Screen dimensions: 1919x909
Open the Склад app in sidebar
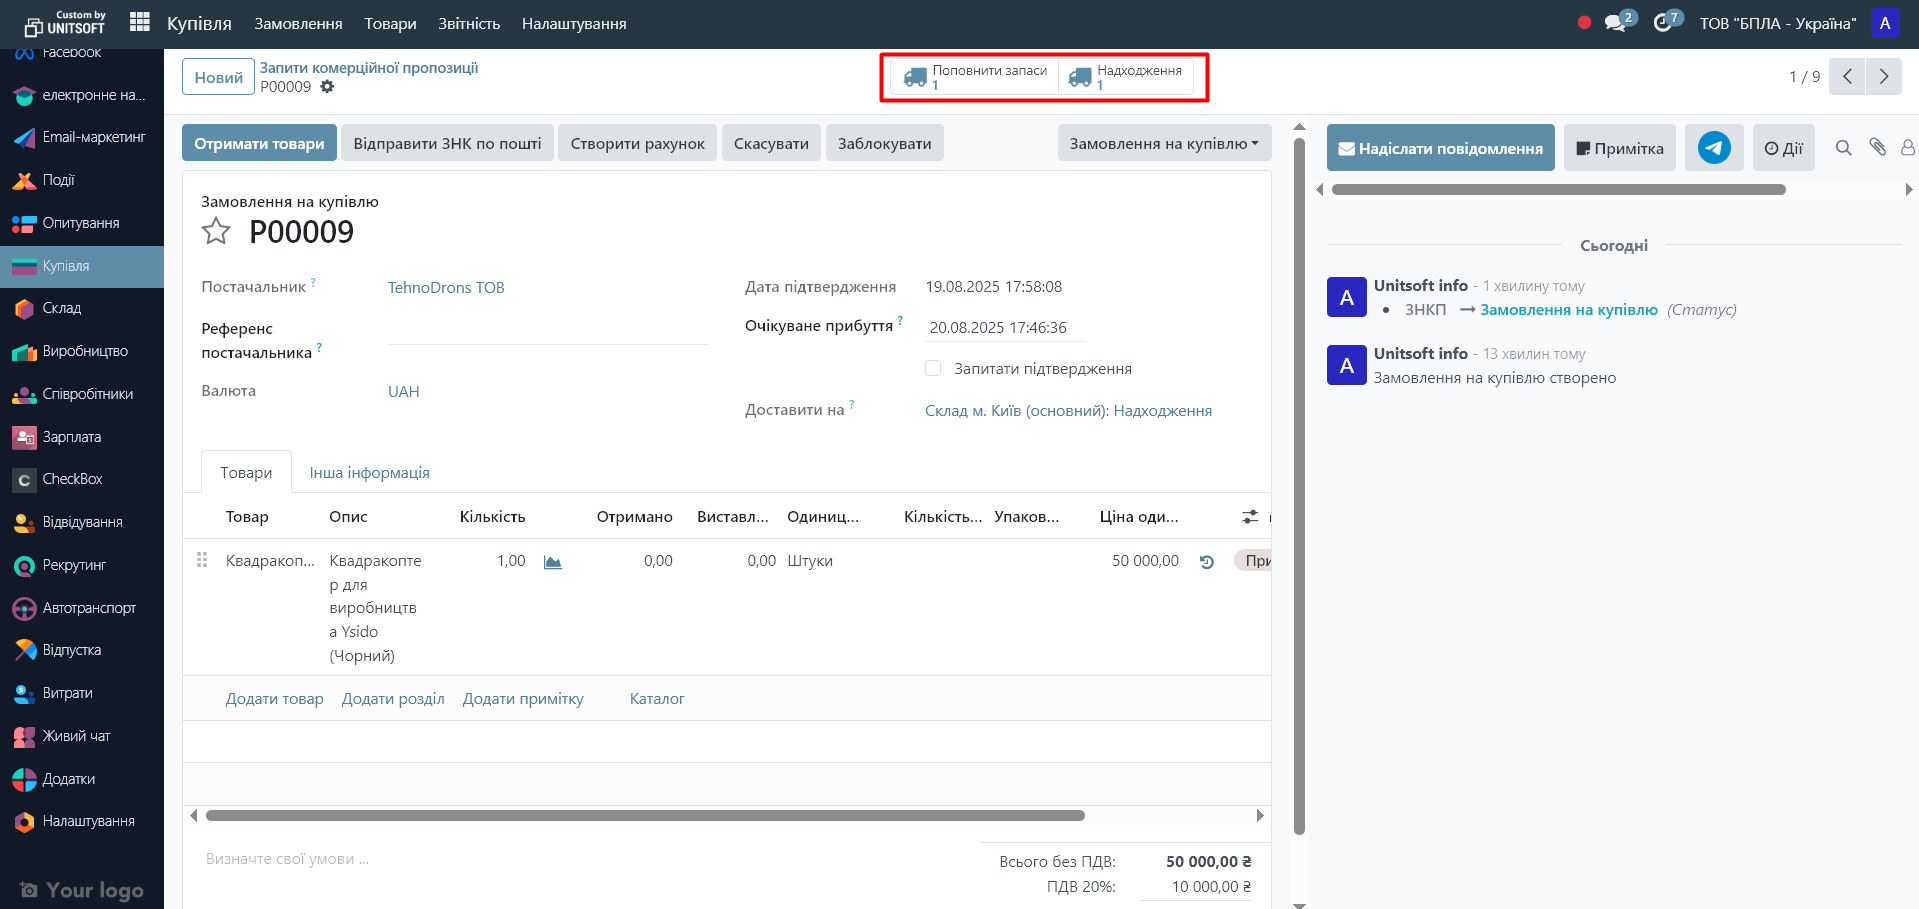(x=62, y=308)
